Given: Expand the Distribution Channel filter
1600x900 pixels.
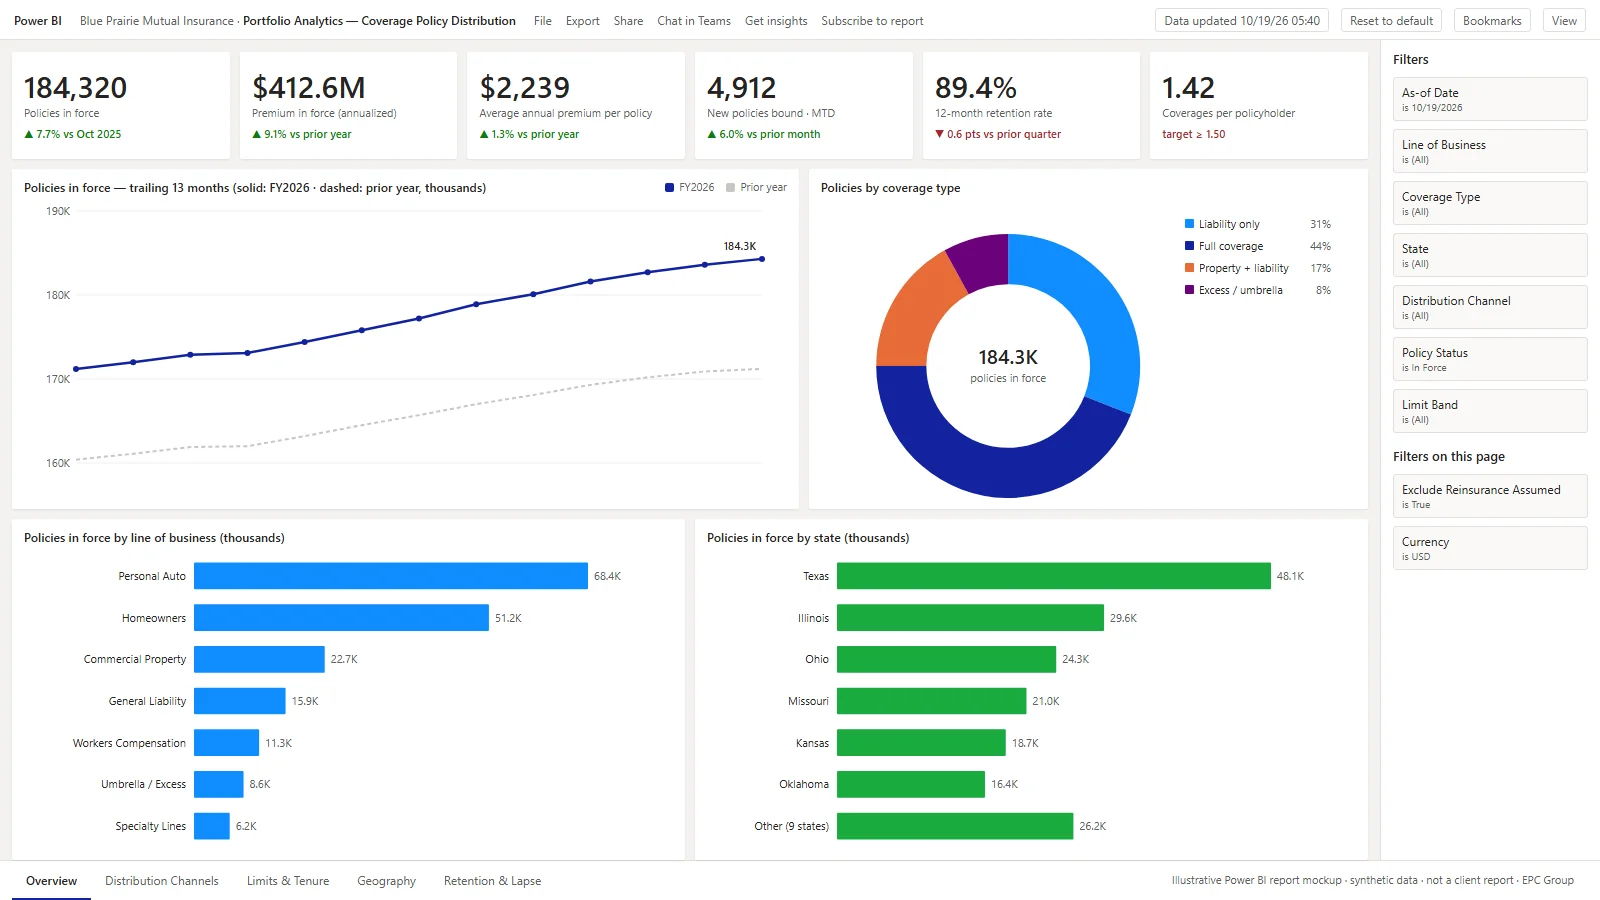Looking at the screenshot, I should (x=1490, y=307).
